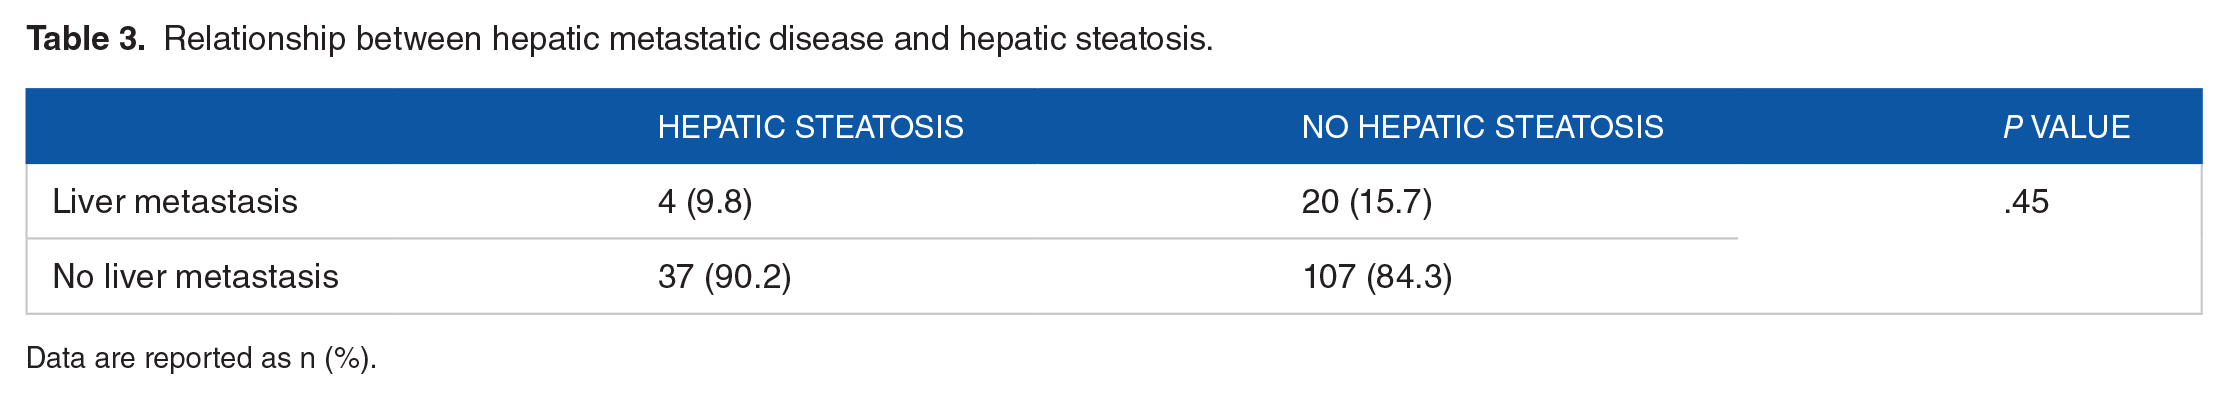Click the cell showing 37 (90.2)
Screen dimensions: 2228x399
(724, 277)
